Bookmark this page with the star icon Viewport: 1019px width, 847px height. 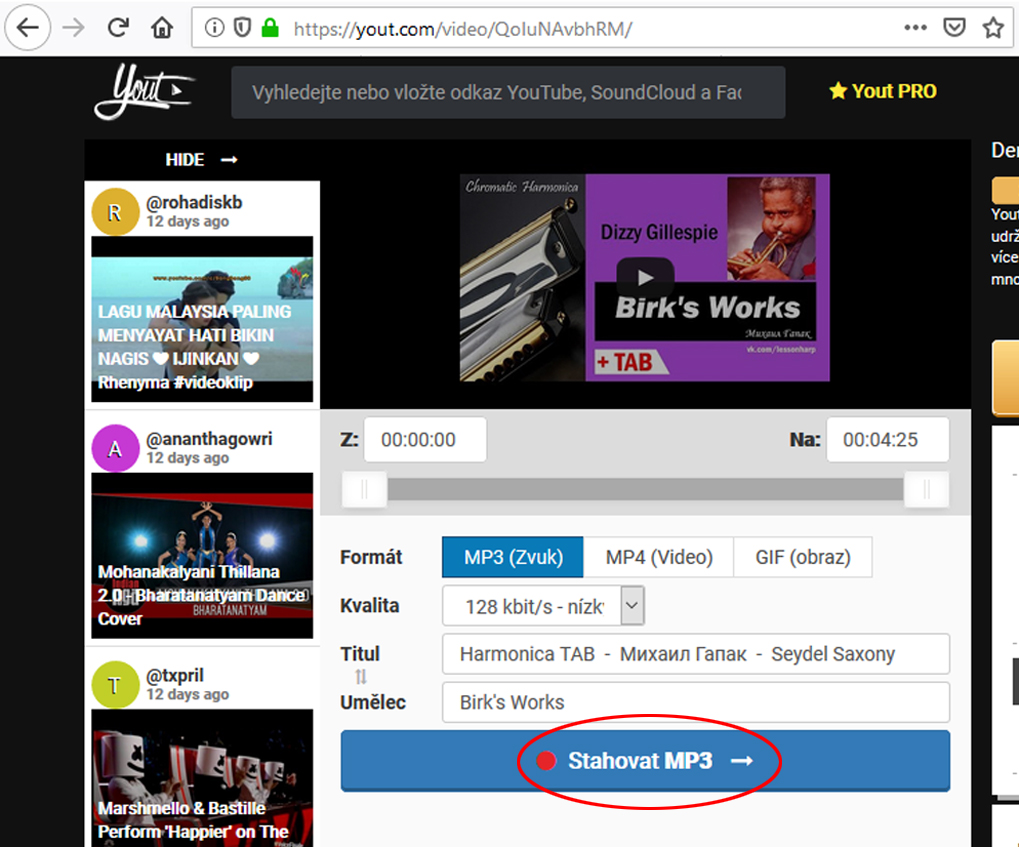(x=993, y=28)
